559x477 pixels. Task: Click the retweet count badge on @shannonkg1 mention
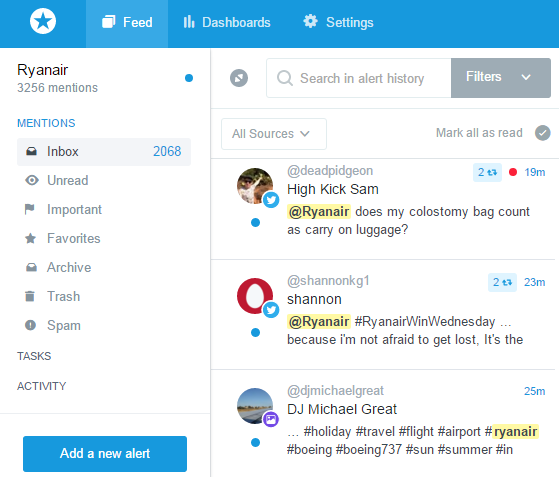pyautogui.click(x=502, y=282)
